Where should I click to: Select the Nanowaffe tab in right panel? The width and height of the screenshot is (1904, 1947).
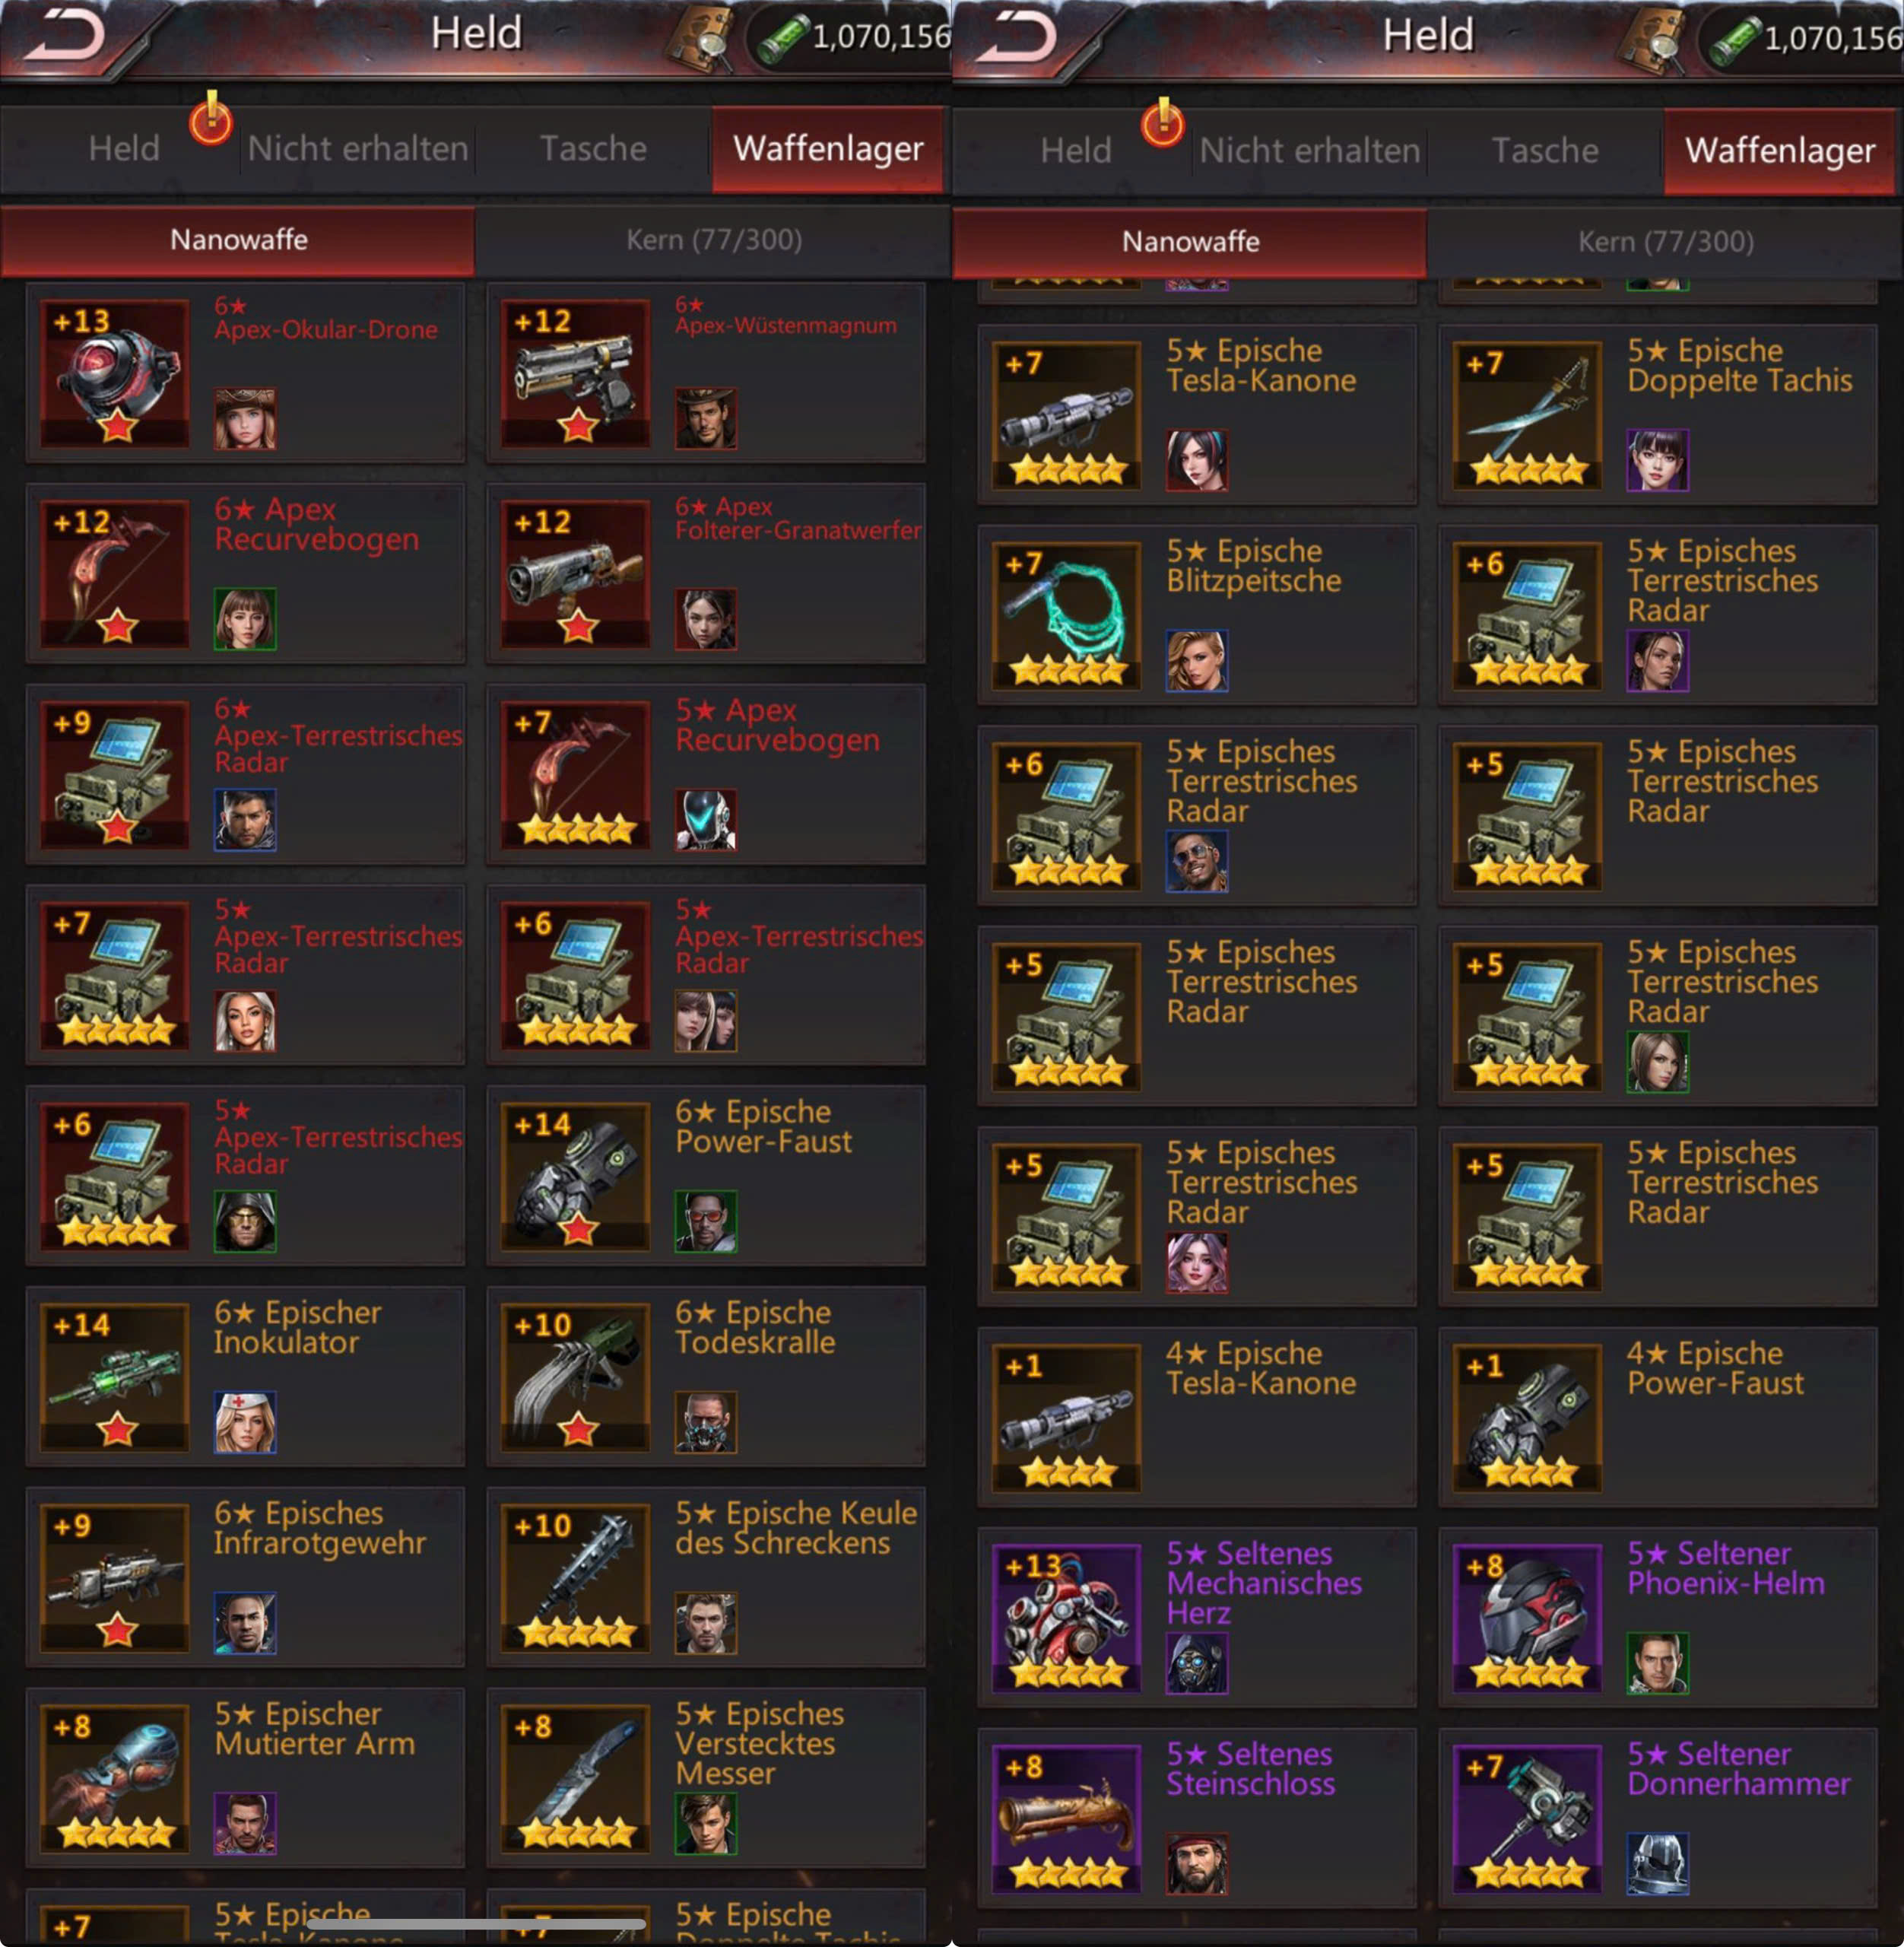pos(1190,242)
